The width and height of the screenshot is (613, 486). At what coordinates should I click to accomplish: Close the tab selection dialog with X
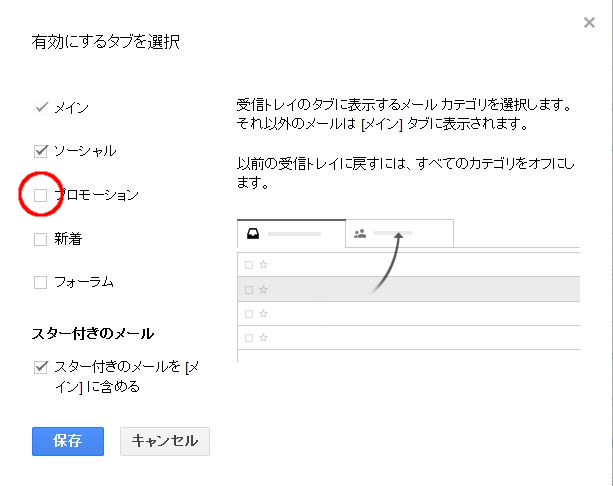pyautogui.click(x=589, y=23)
